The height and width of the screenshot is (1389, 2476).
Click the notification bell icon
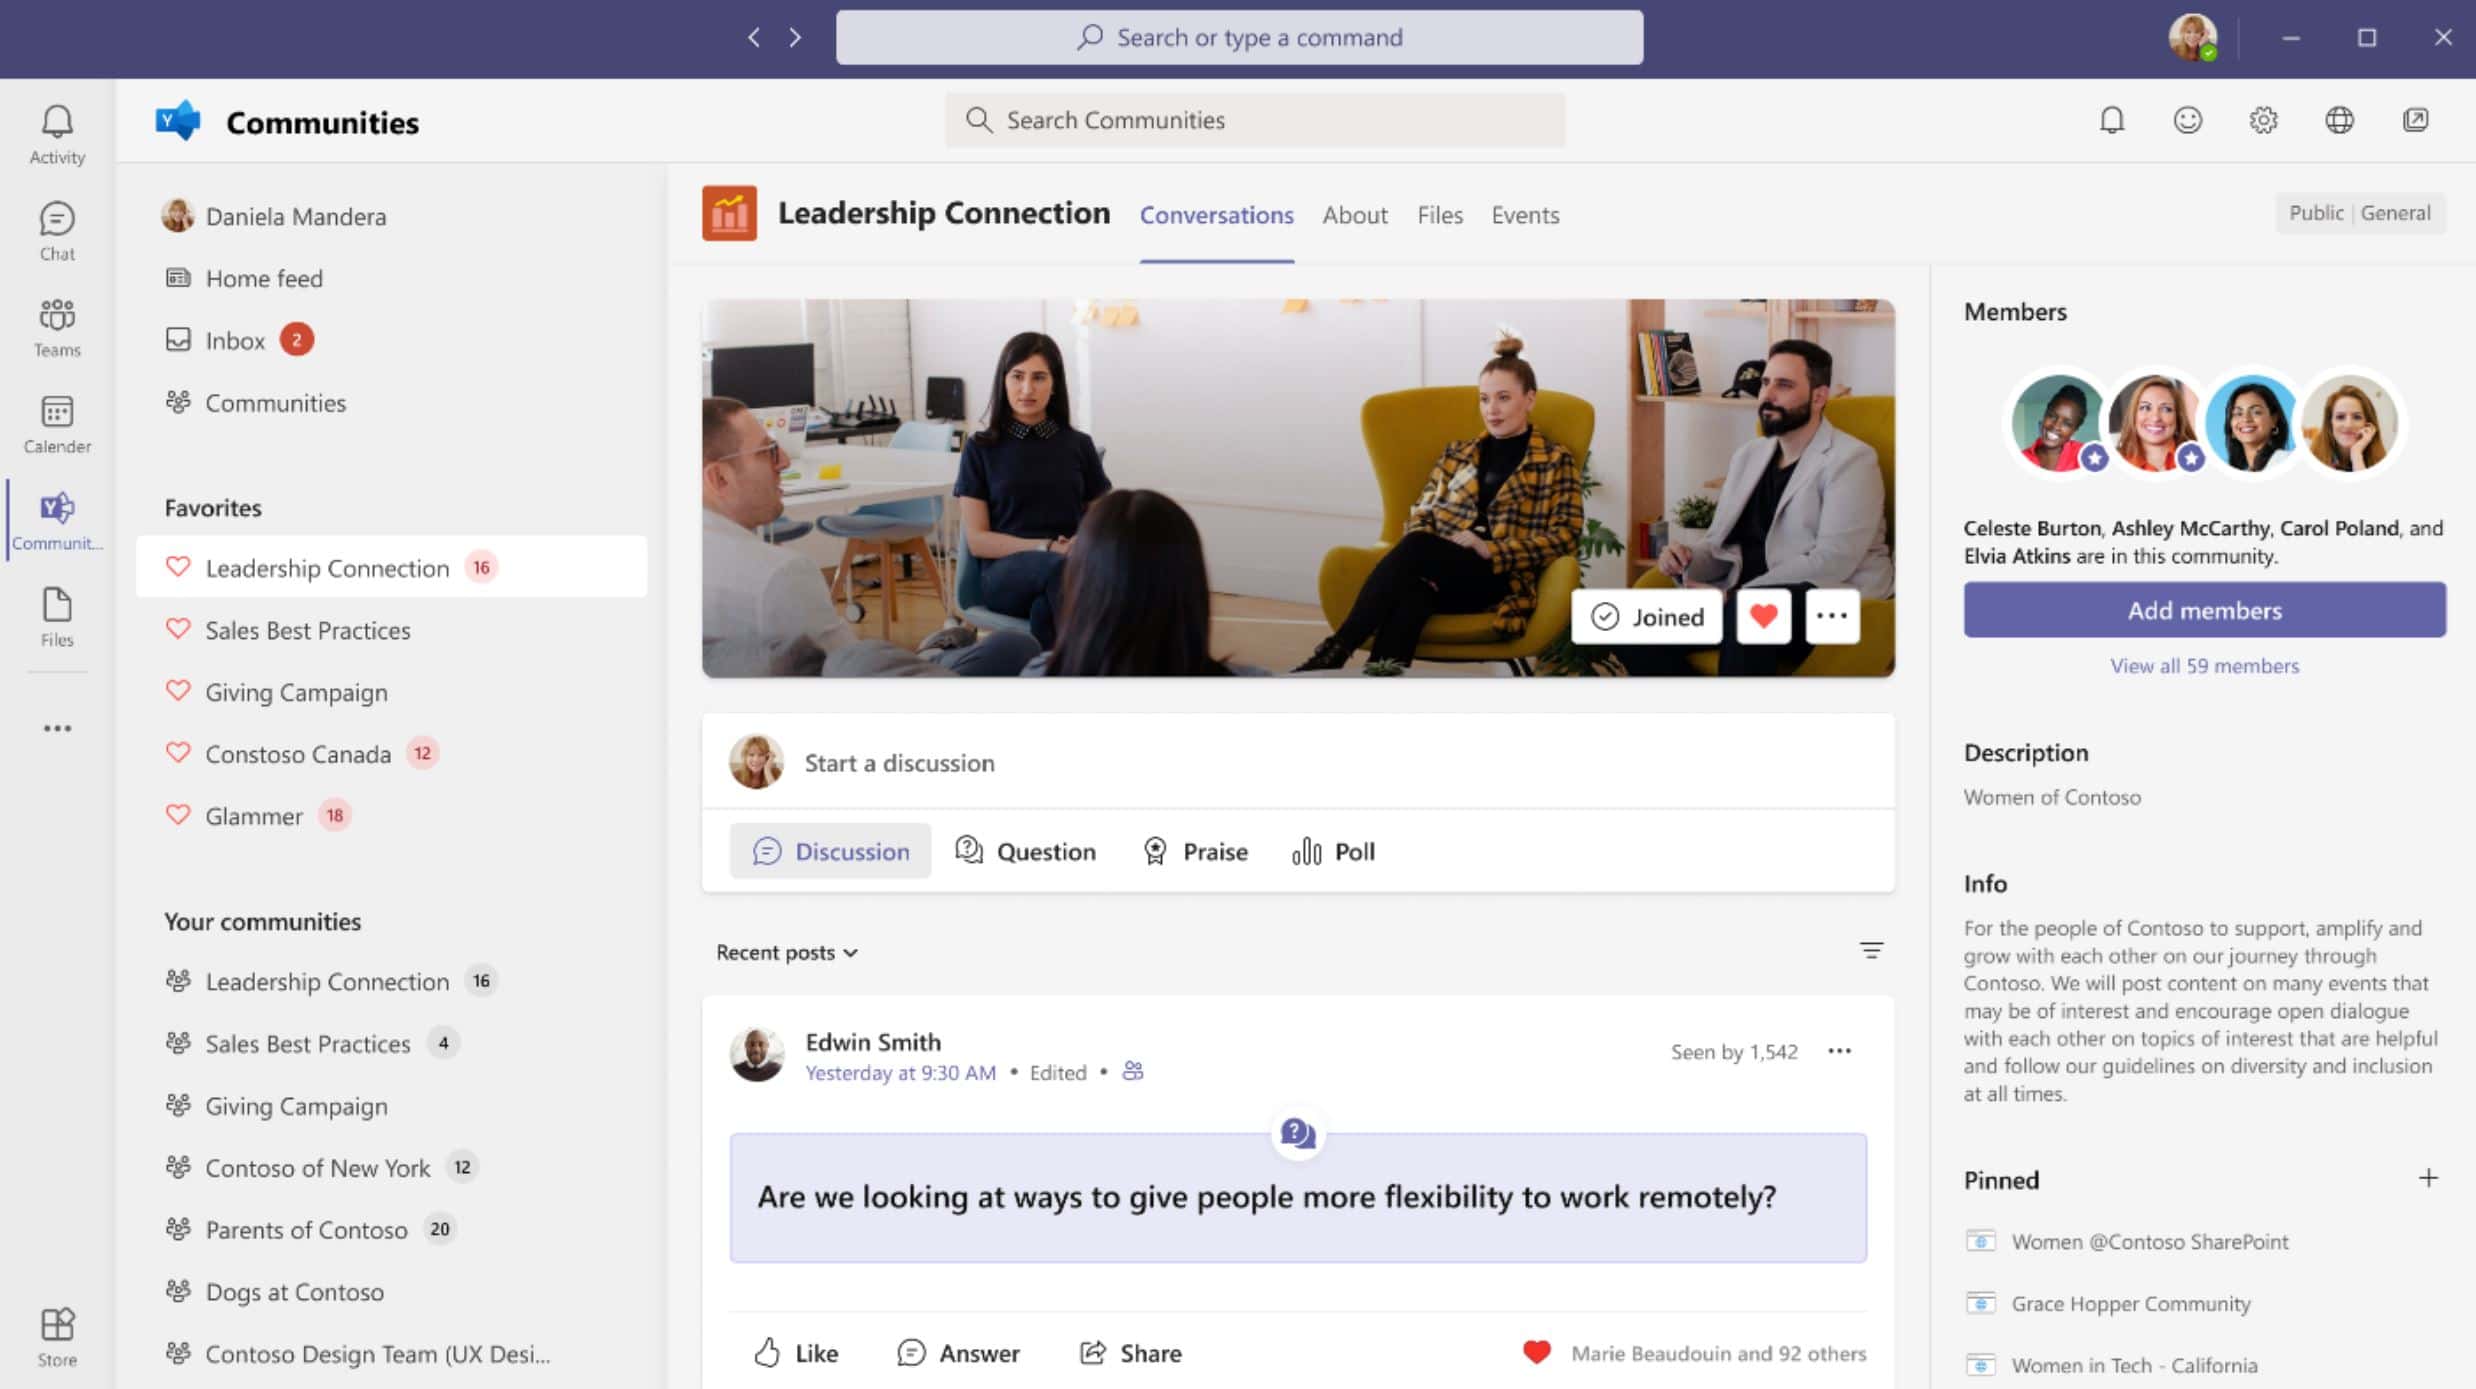tap(2112, 119)
